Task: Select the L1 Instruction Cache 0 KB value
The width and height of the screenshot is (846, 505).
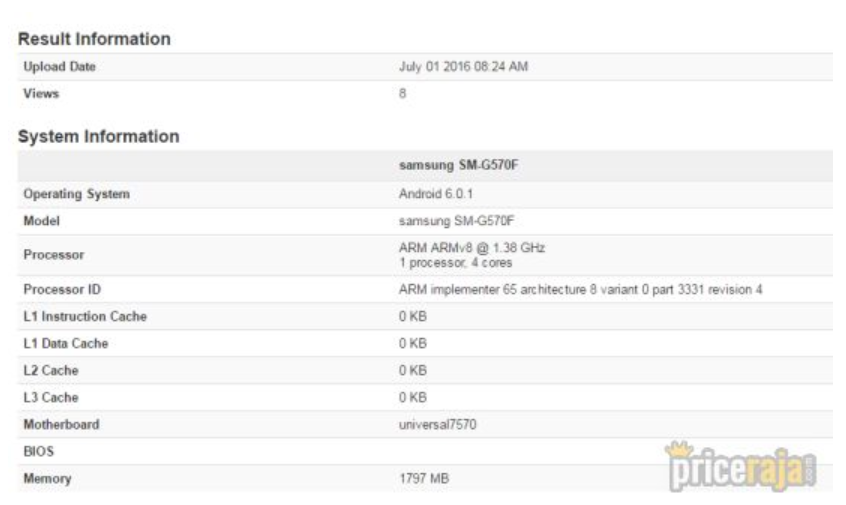Action: (x=413, y=317)
